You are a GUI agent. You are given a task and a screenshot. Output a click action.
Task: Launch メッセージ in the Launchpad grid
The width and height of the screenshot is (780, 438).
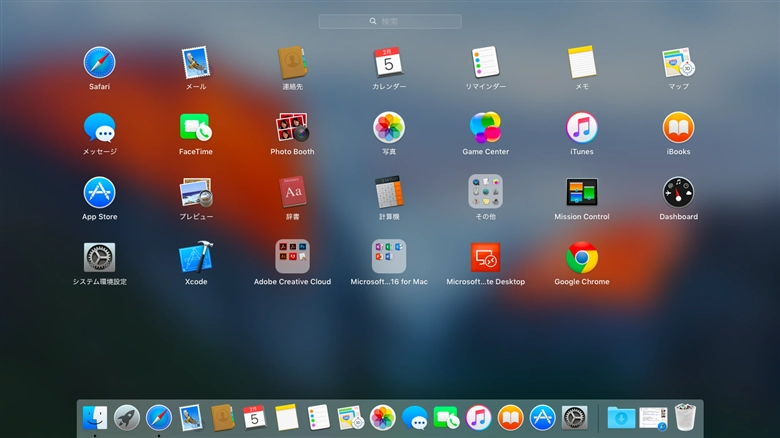coord(99,128)
